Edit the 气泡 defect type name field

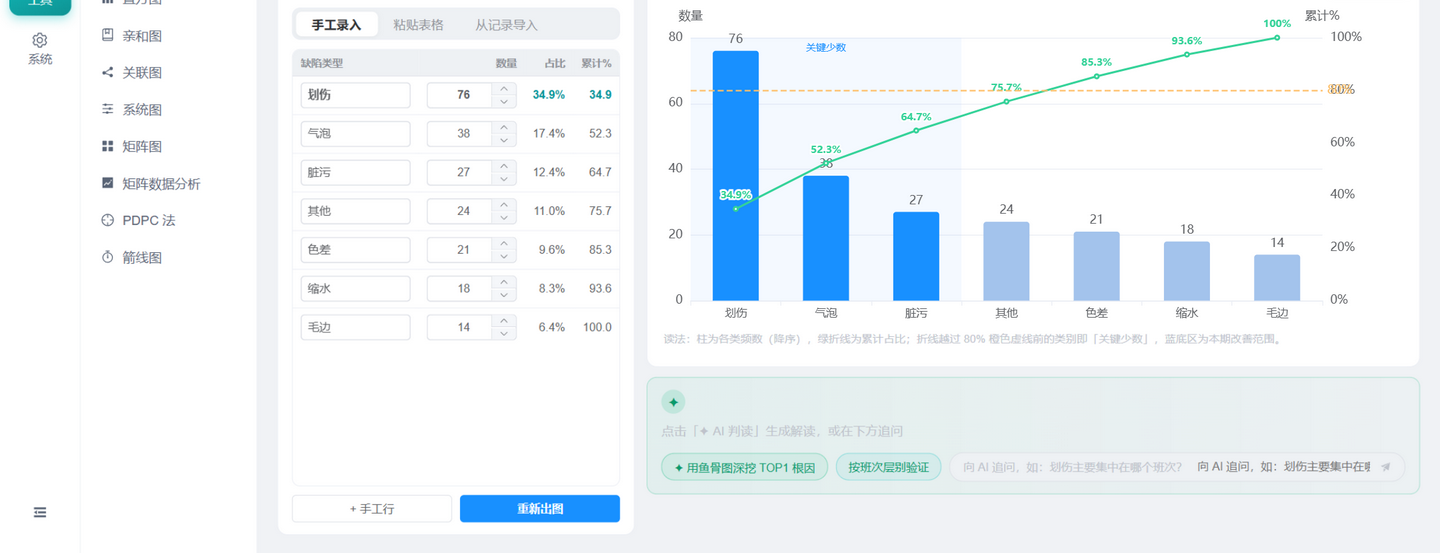(x=355, y=134)
